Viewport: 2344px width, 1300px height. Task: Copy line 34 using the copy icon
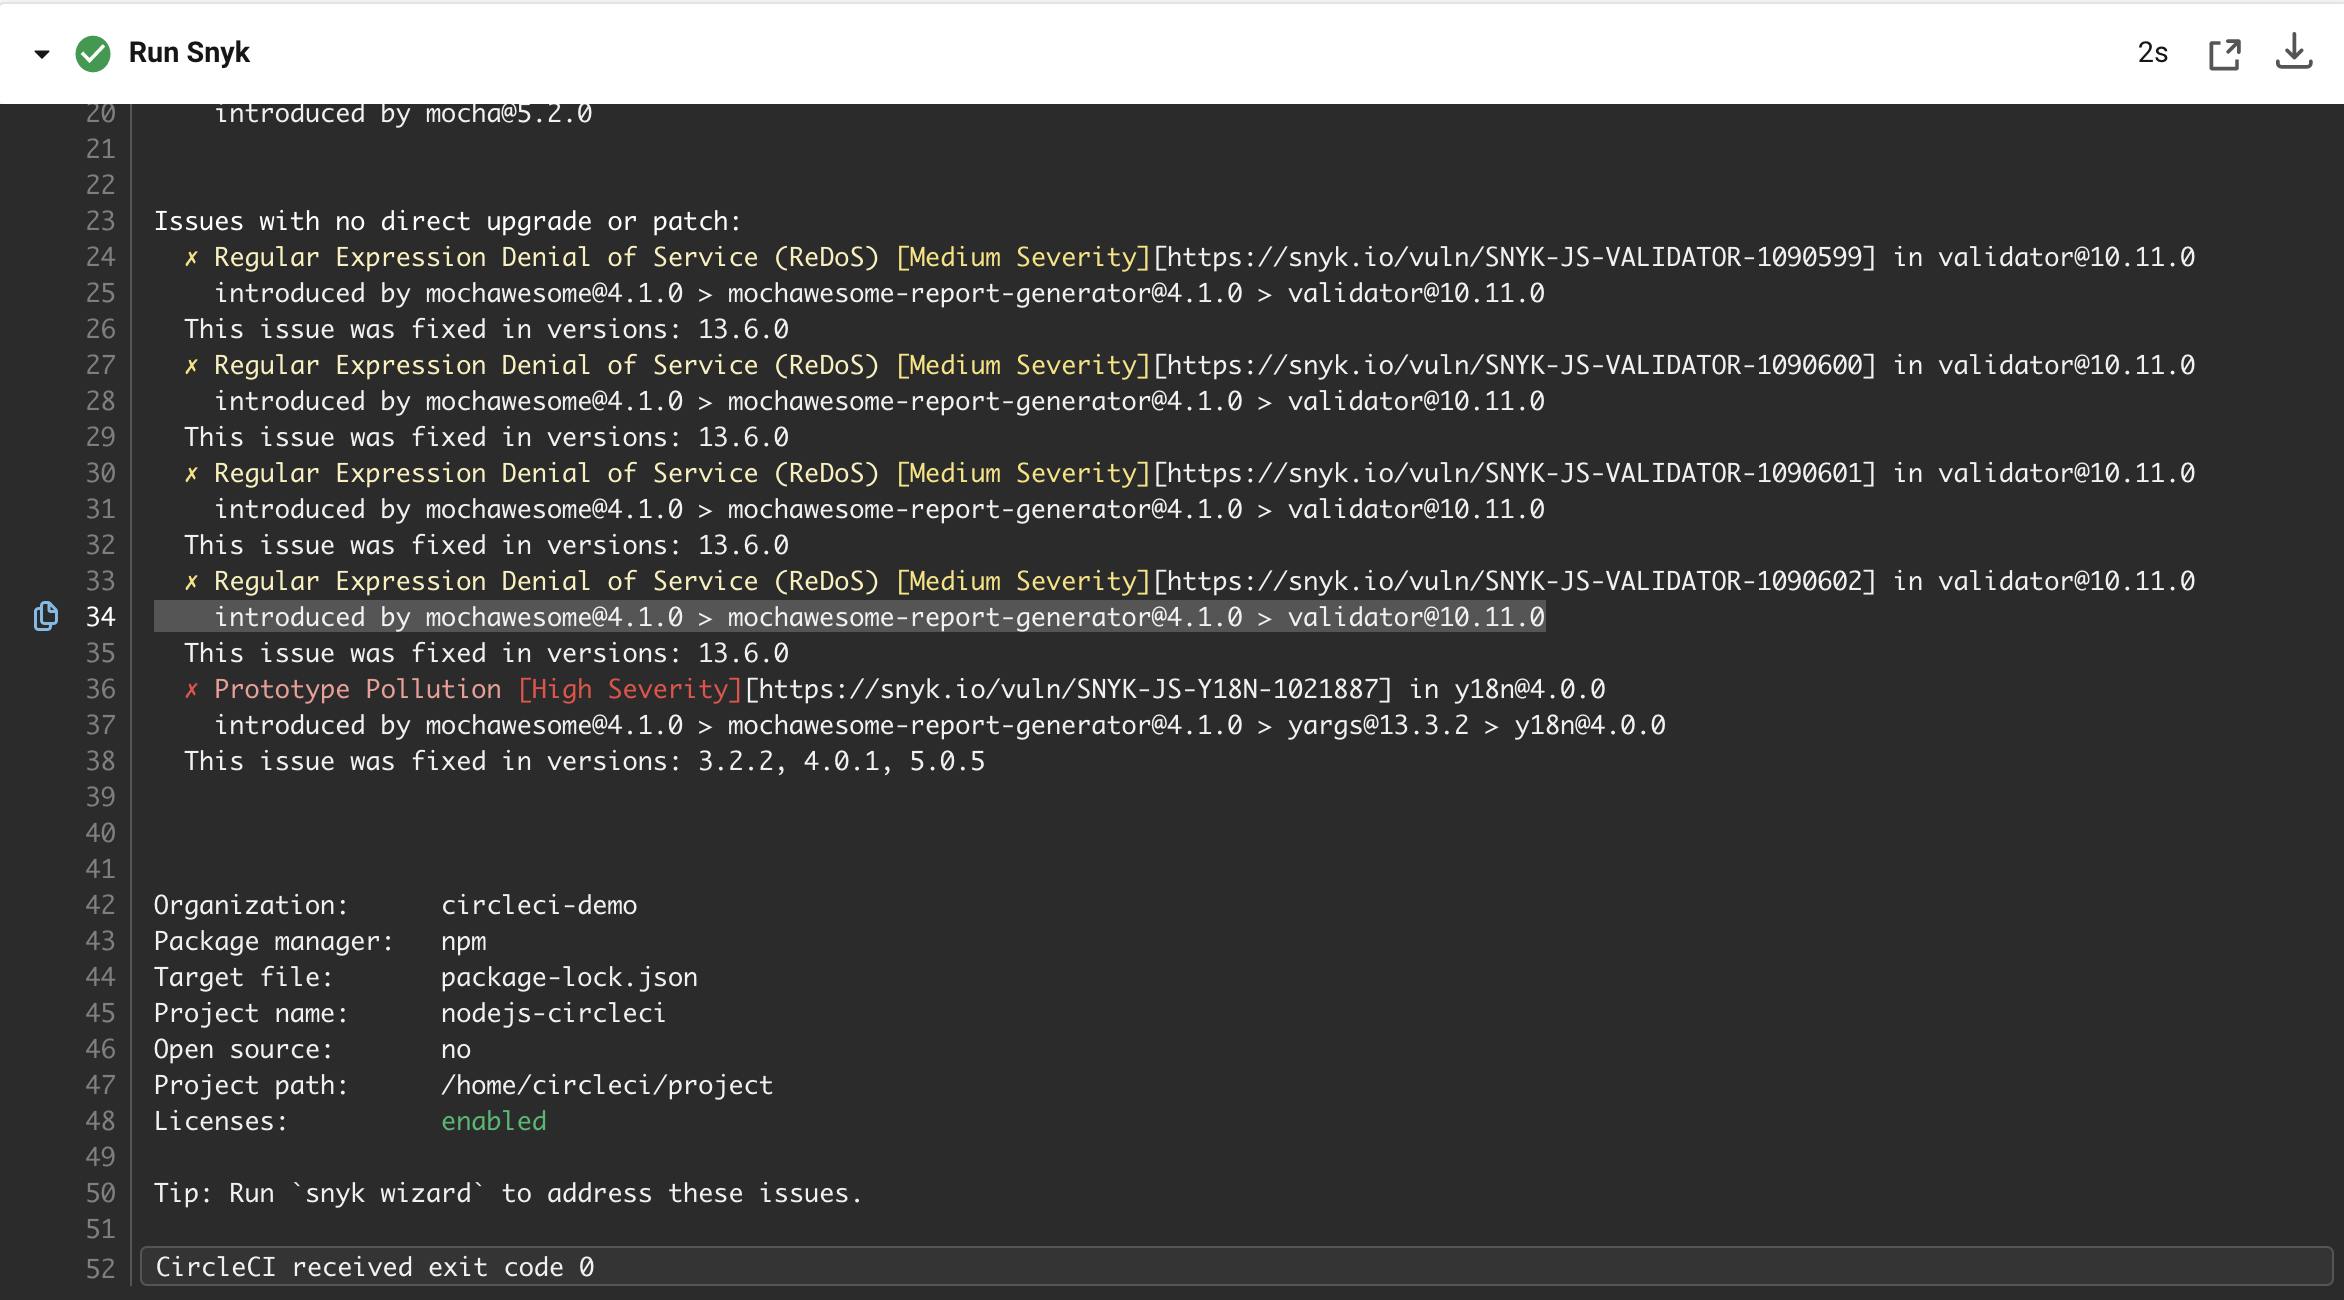tap(45, 616)
